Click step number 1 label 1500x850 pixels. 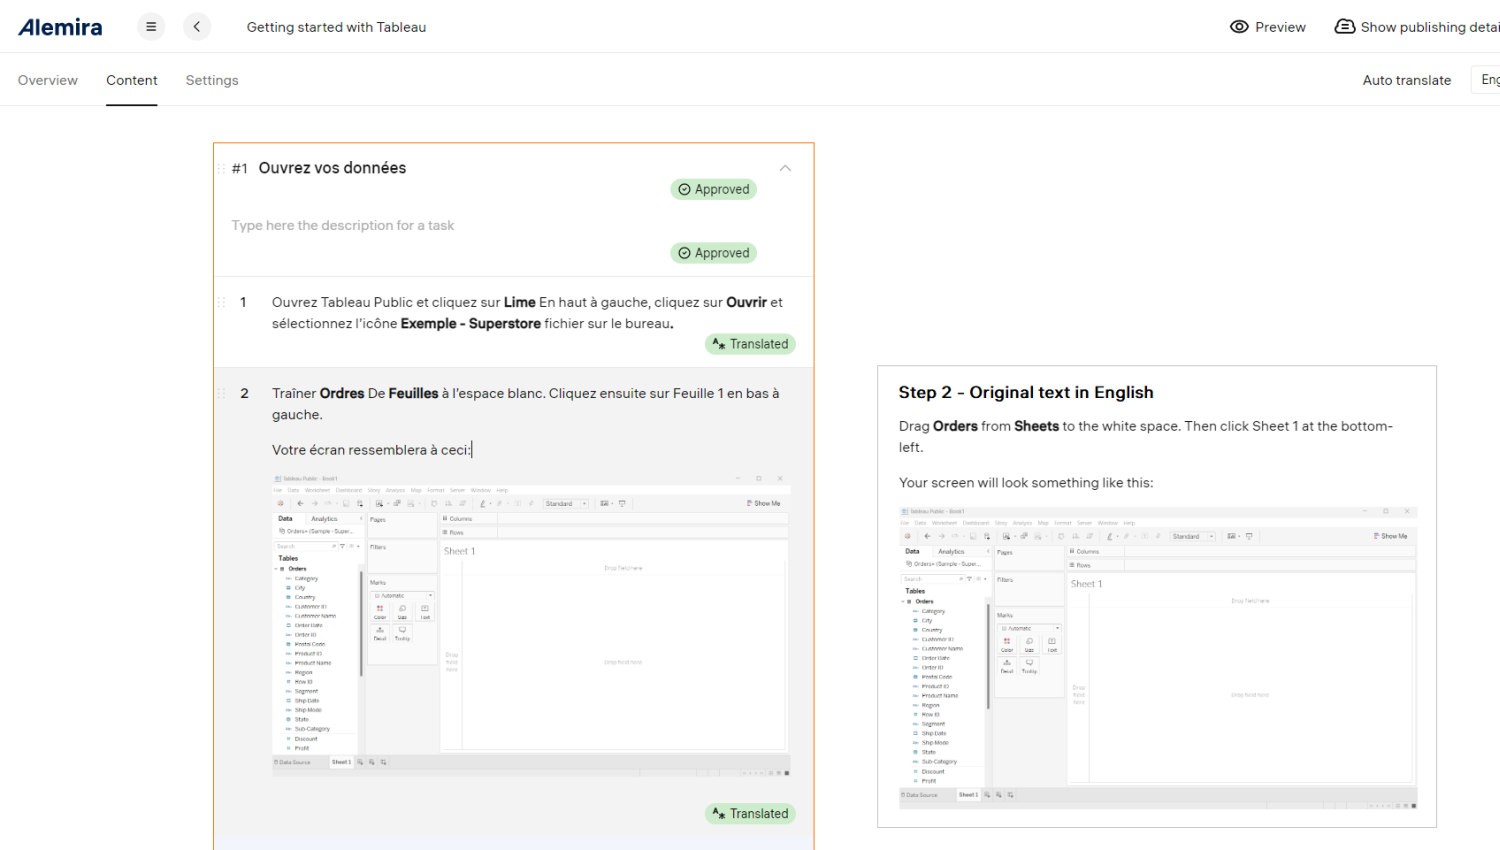coord(243,302)
